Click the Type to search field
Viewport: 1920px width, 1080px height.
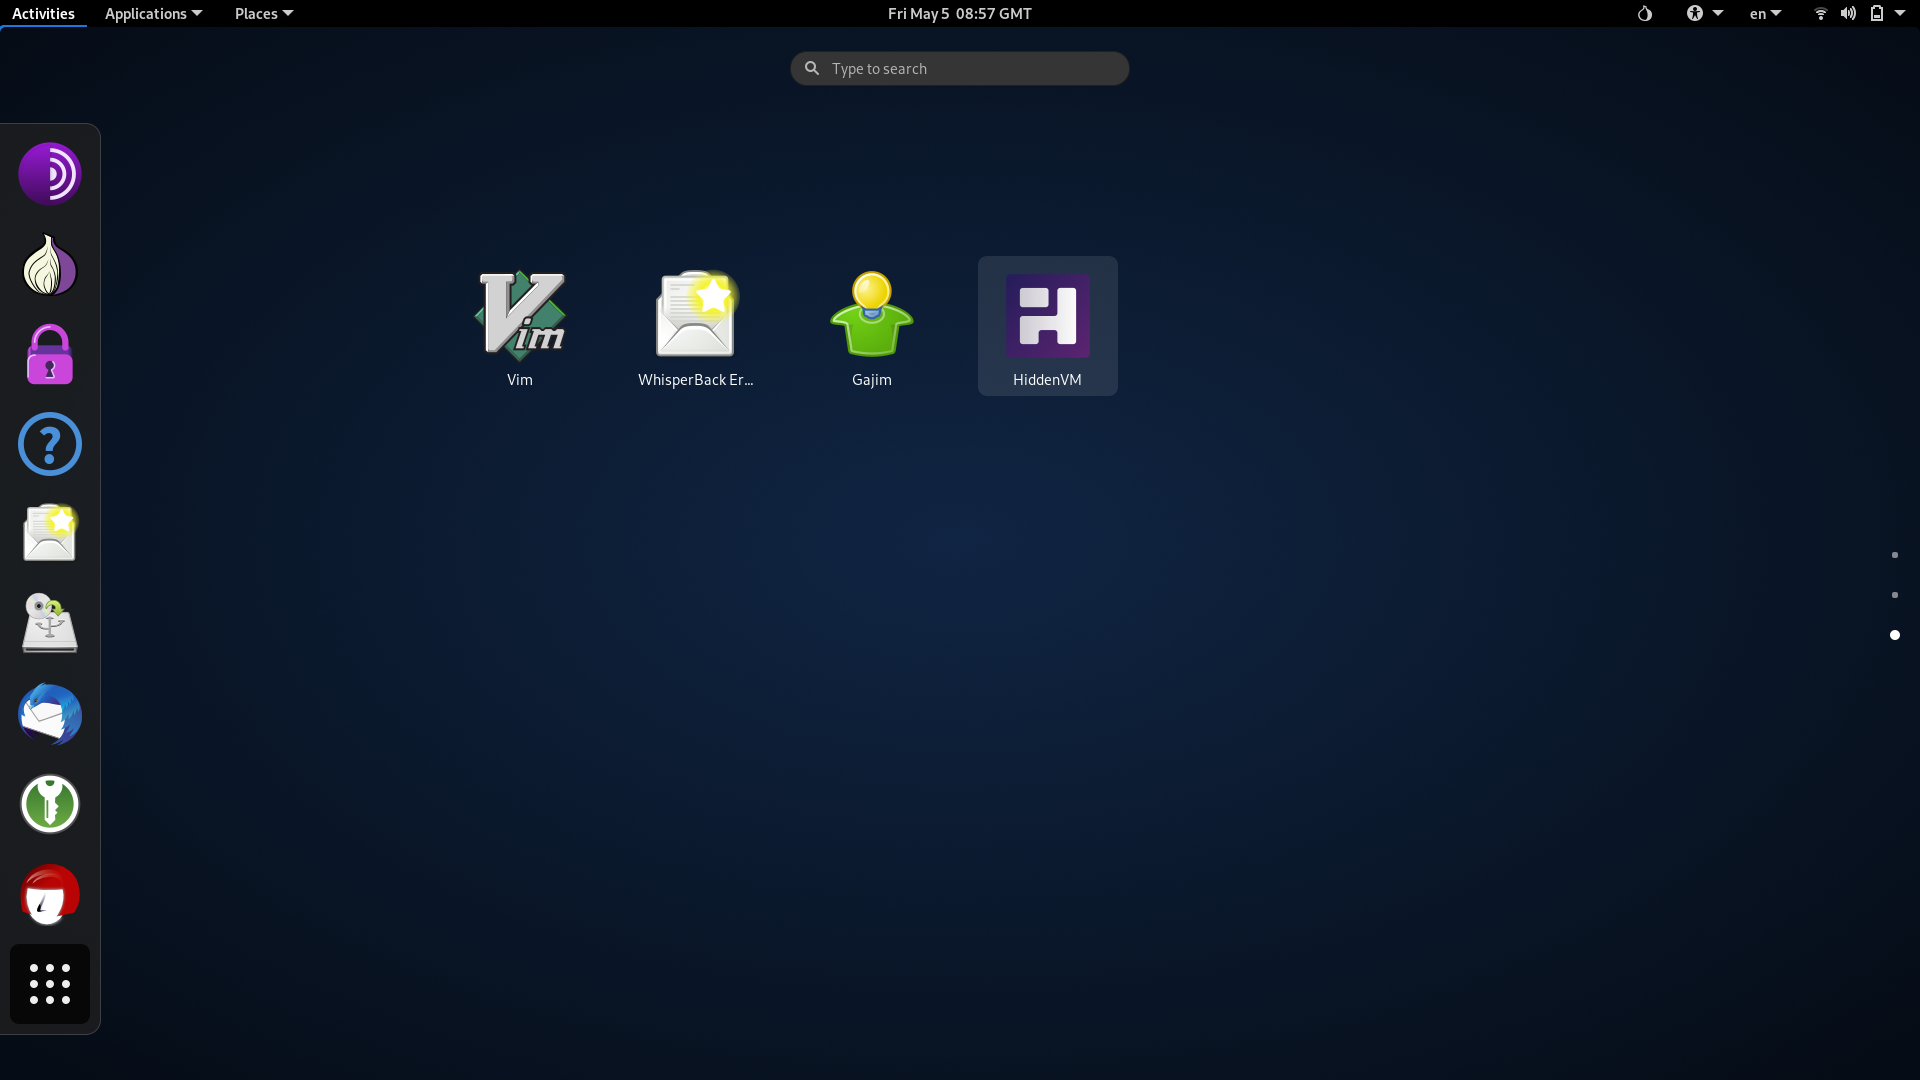tap(960, 68)
